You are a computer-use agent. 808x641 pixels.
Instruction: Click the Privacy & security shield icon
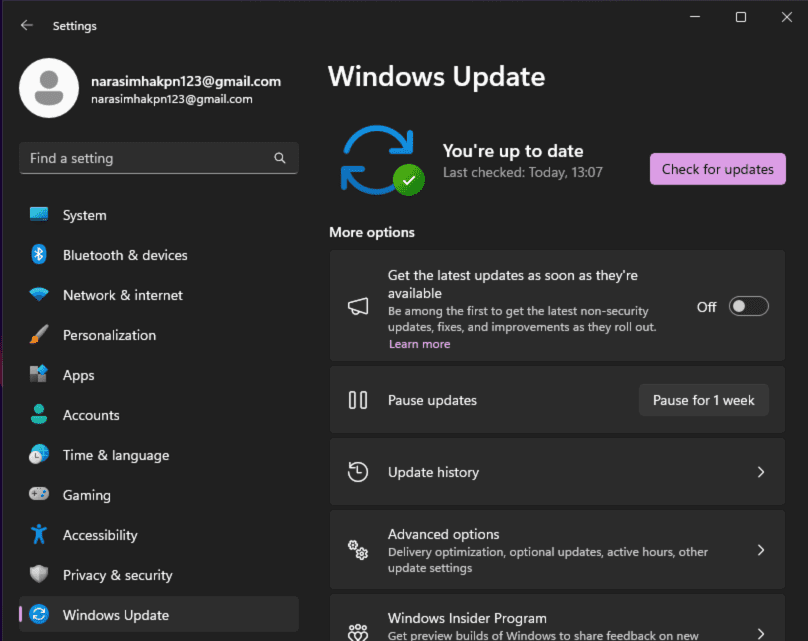coord(39,575)
